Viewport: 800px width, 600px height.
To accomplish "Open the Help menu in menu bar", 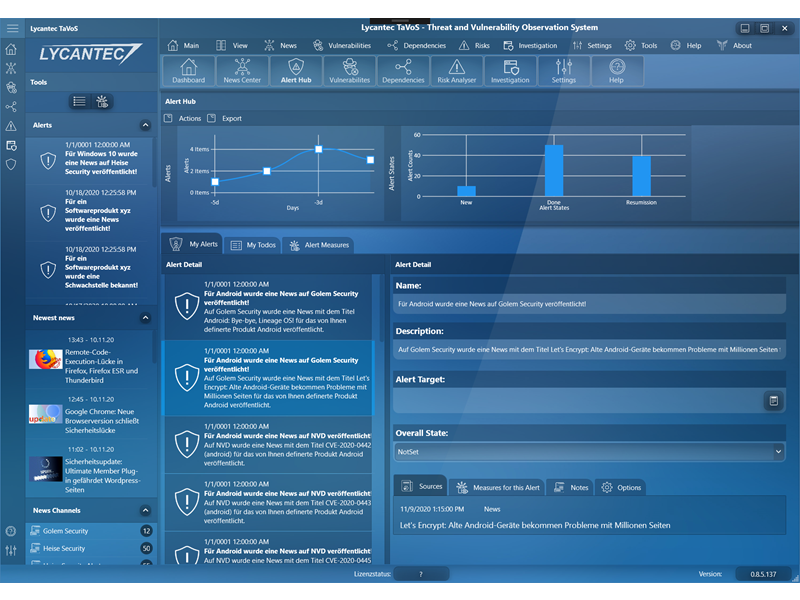I will (686, 45).
